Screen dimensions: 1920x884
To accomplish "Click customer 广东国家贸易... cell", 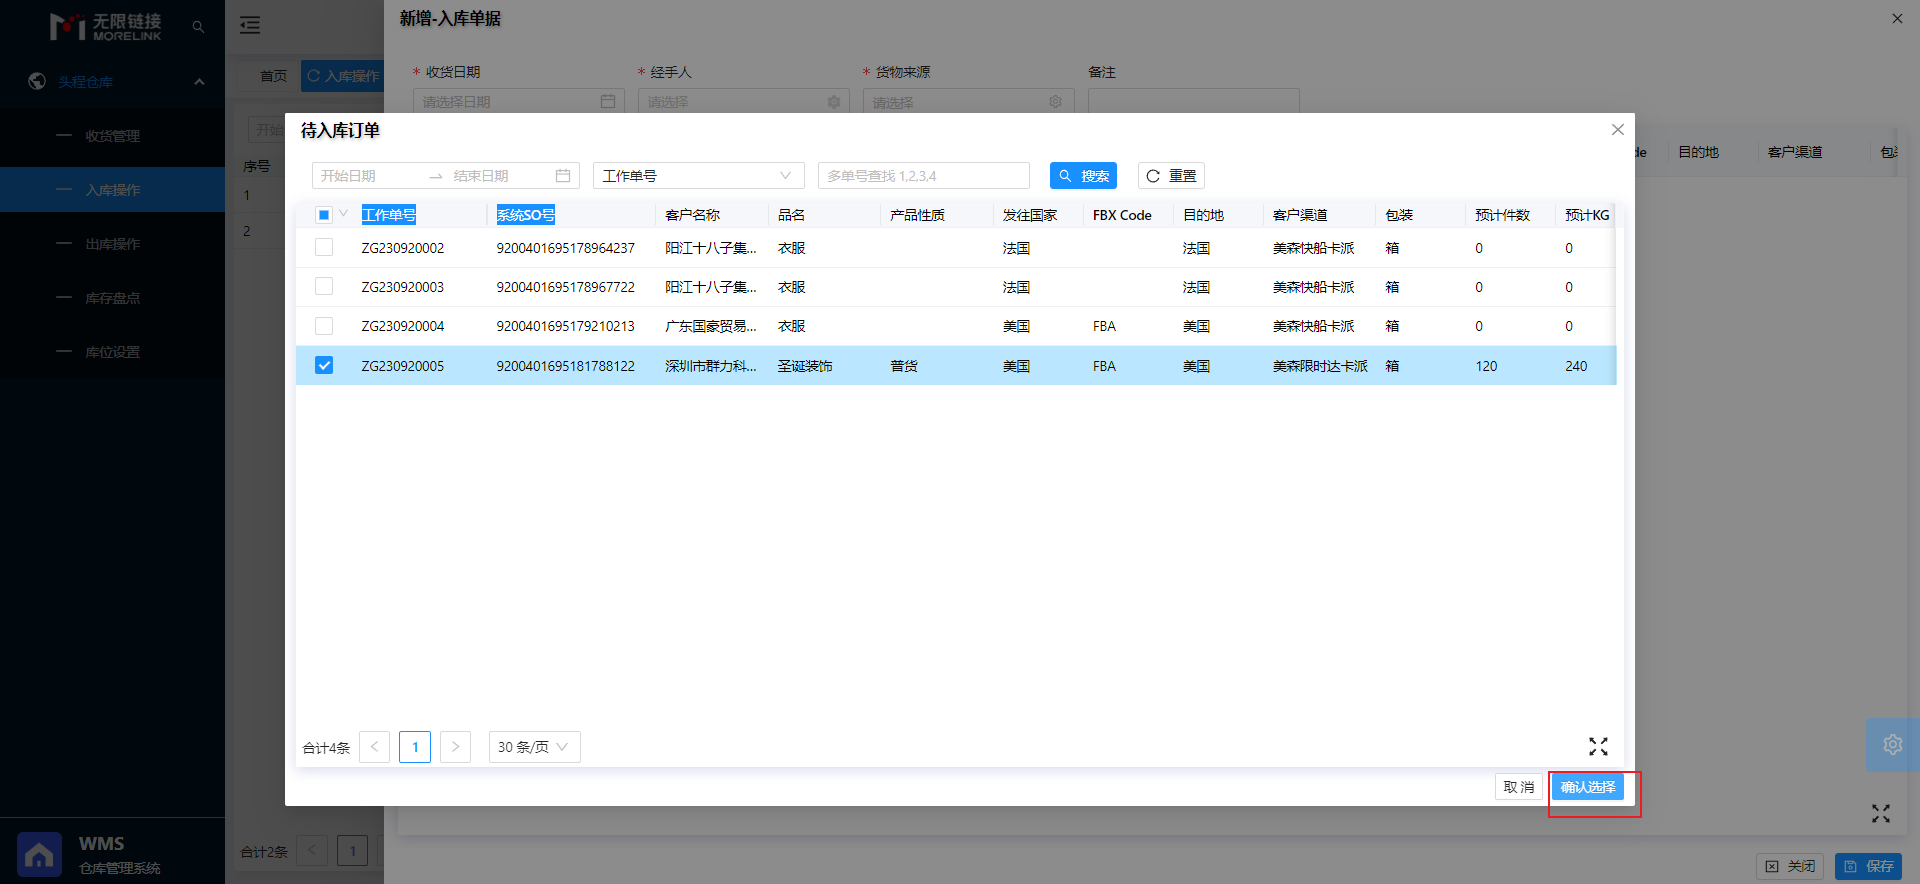I will [711, 326].
